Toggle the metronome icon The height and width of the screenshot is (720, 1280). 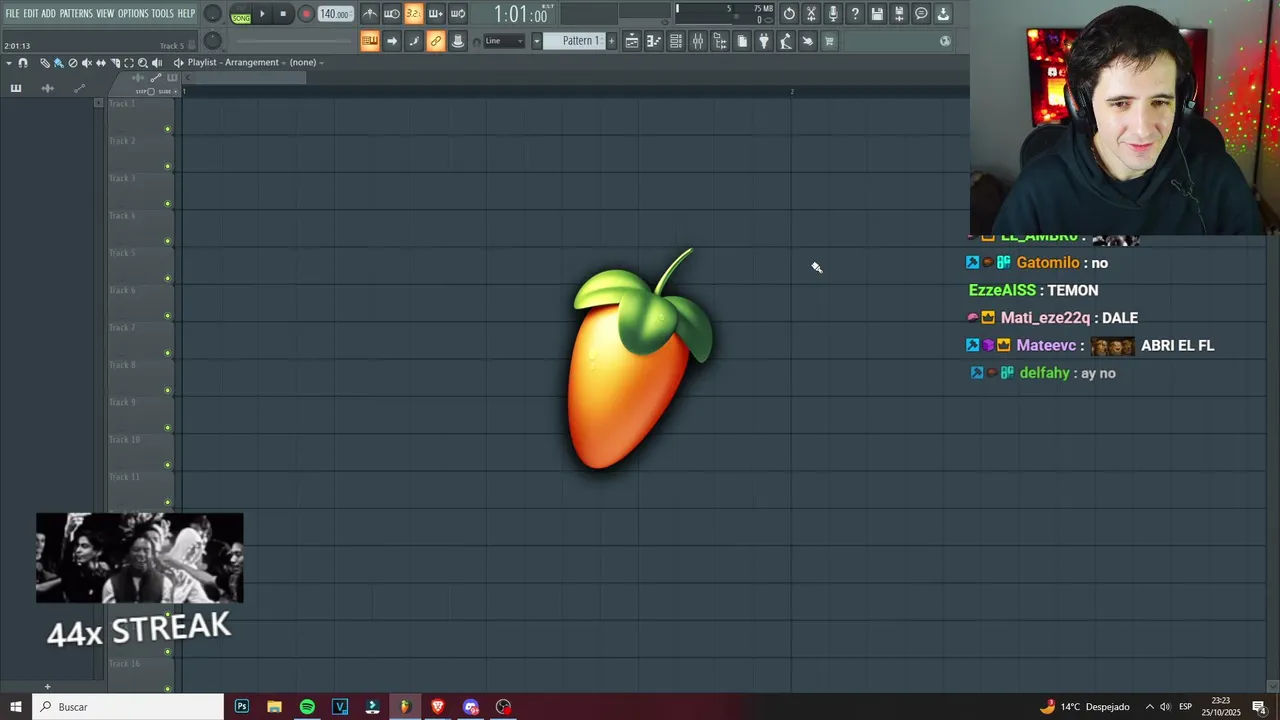(370, 14)
